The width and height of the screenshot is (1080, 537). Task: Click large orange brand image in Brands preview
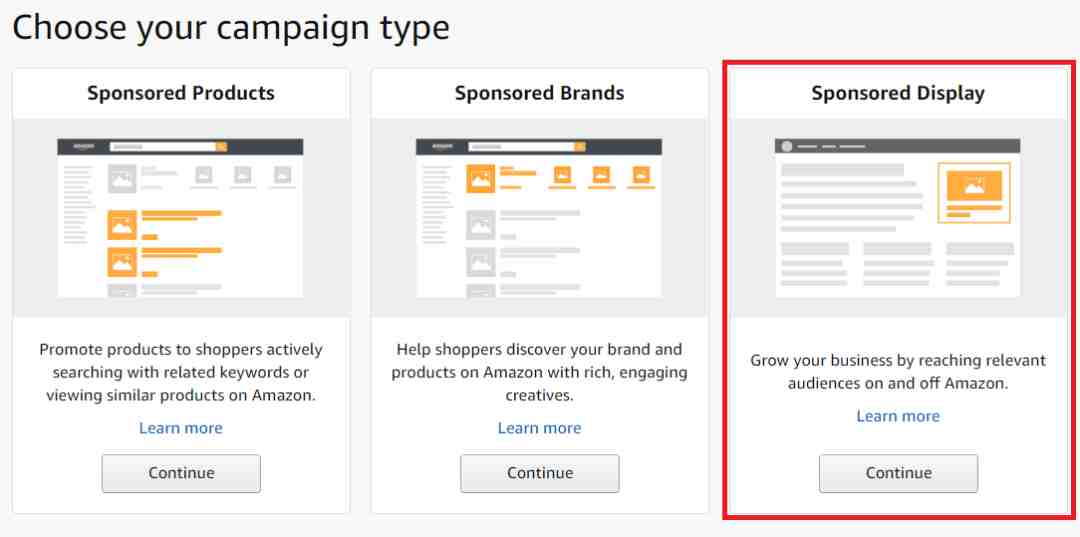tap(481, 178)
